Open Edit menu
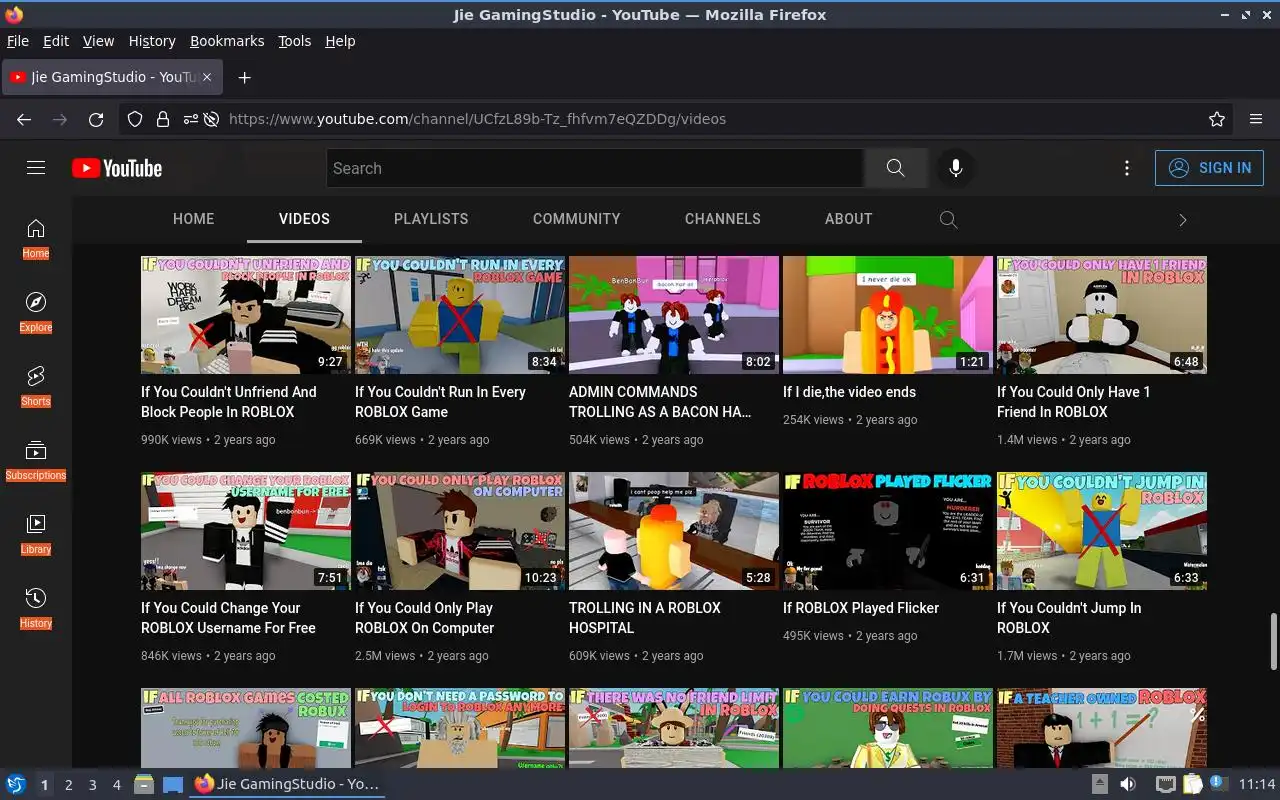Image resolution: width=1280 pixels, height=800 pixels. click(x=56, y=41)
